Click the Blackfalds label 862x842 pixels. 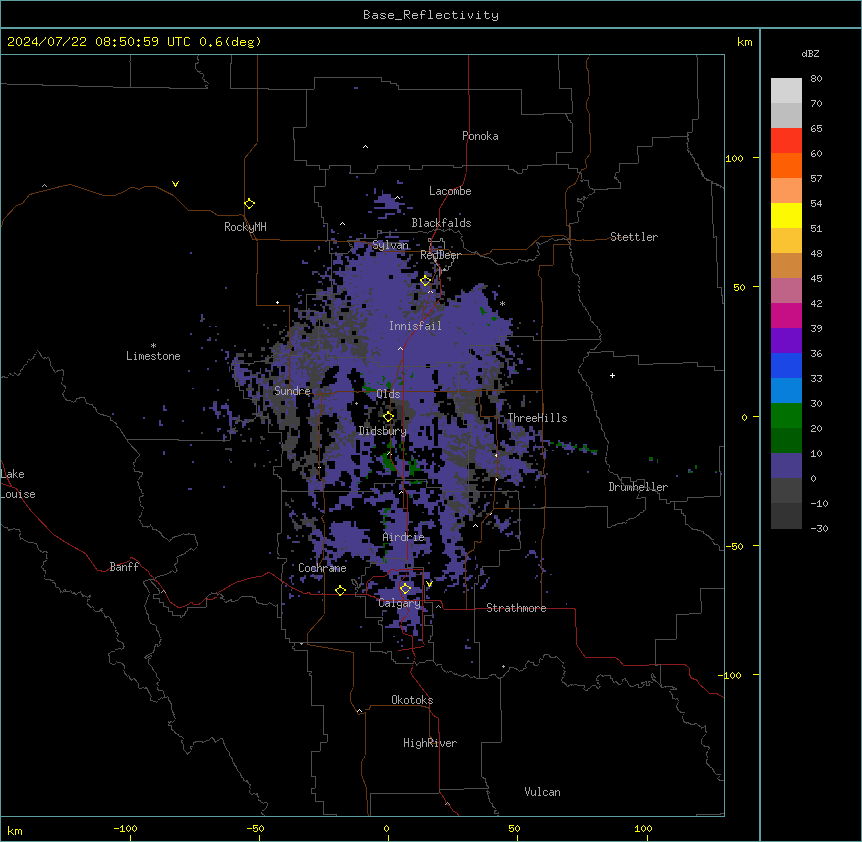pos(441,223)
